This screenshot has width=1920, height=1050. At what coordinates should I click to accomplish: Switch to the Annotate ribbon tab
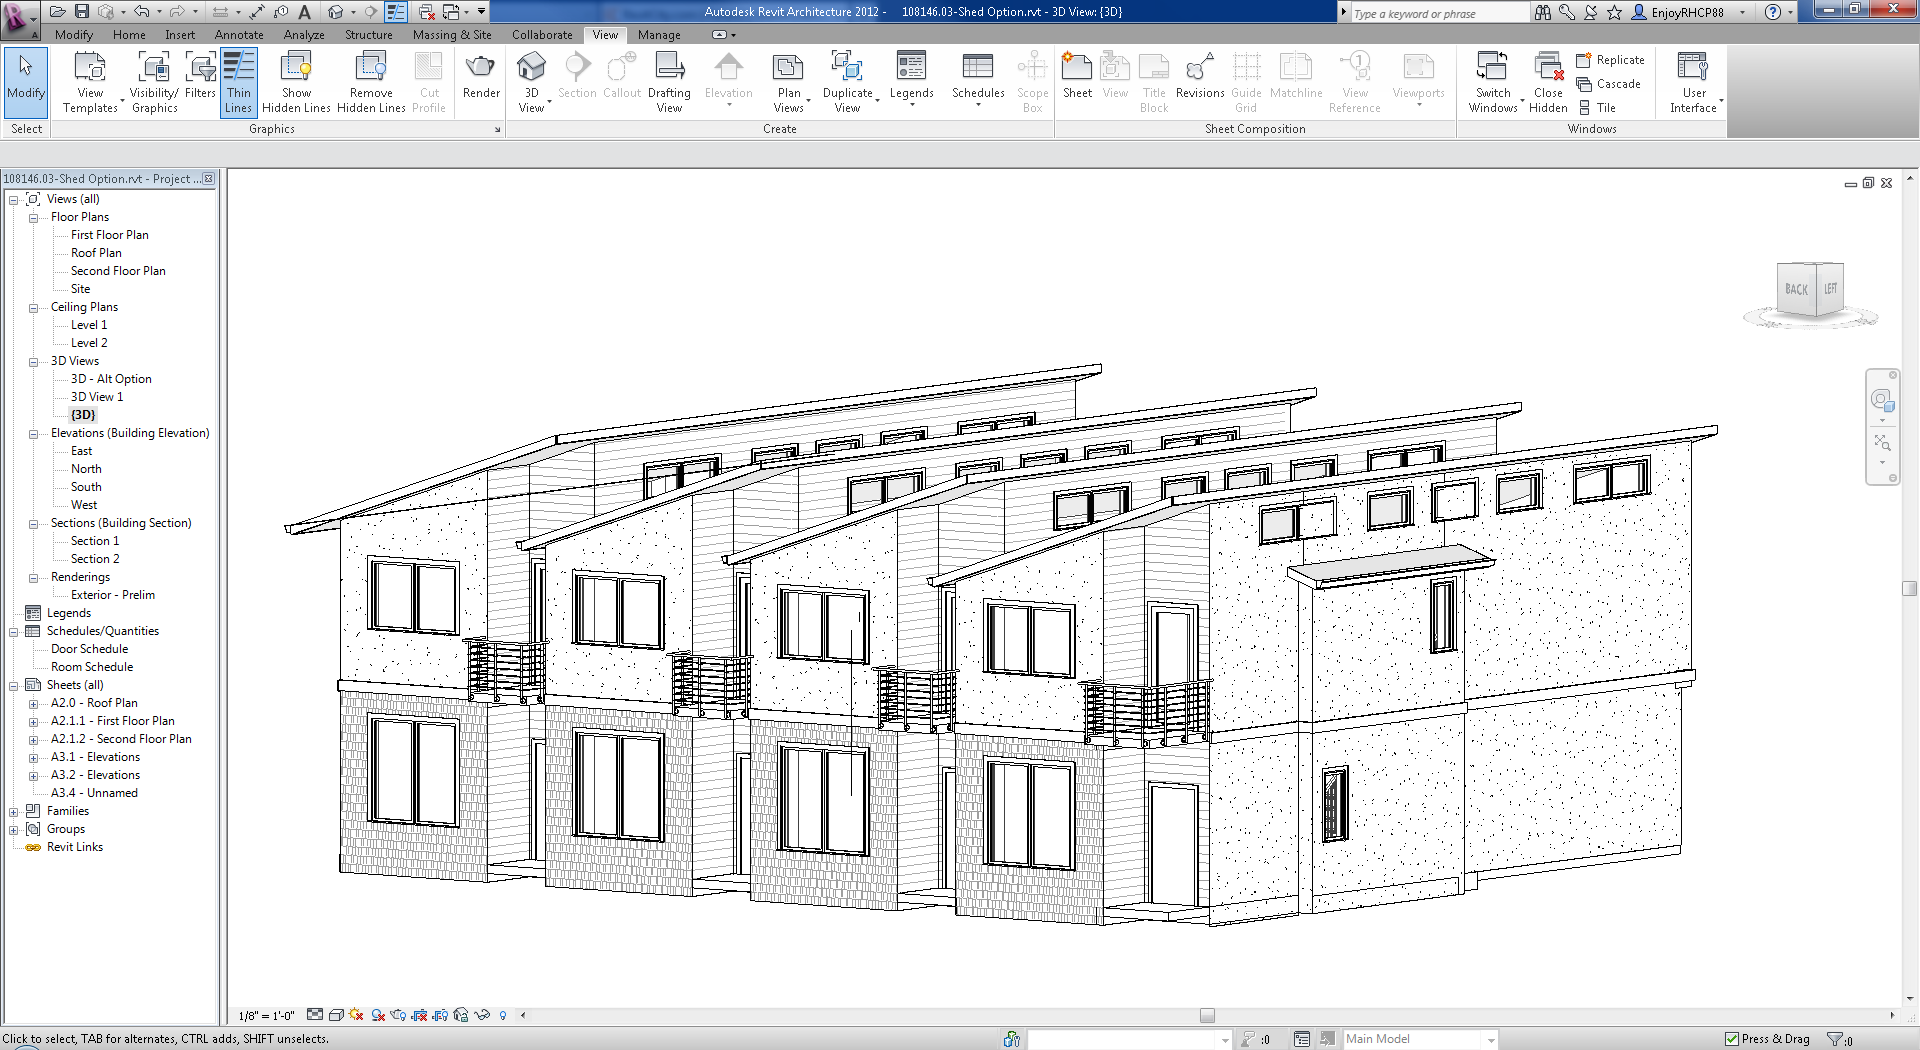tap(239, 34)
